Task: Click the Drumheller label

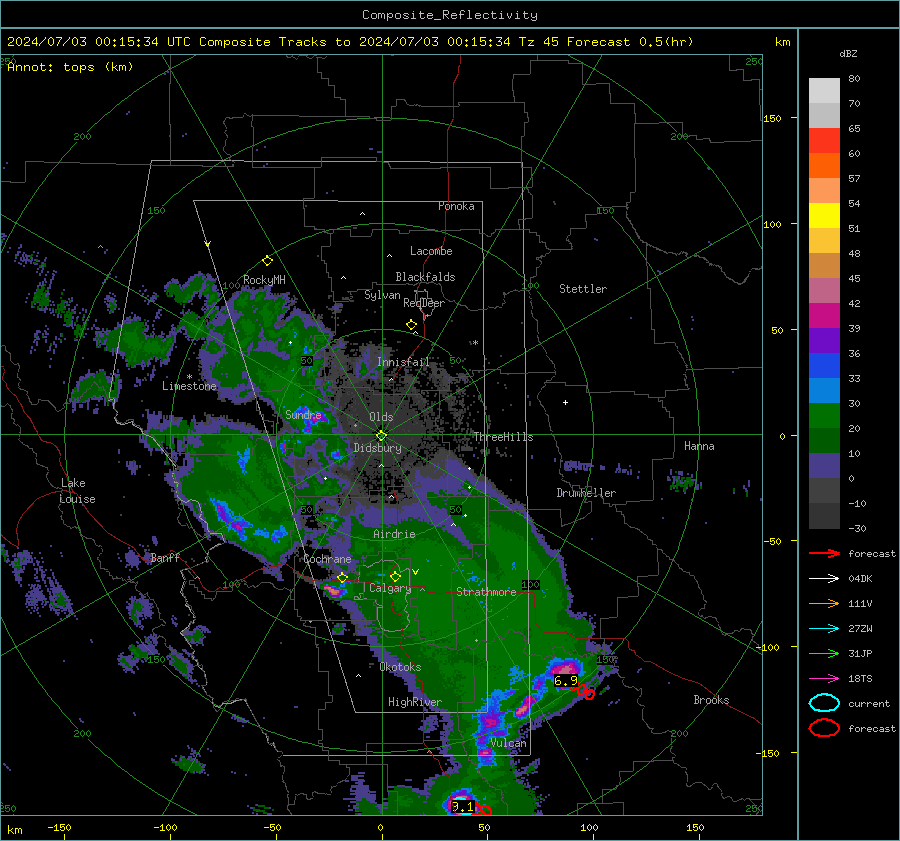Action: click(x=586, y=493)
